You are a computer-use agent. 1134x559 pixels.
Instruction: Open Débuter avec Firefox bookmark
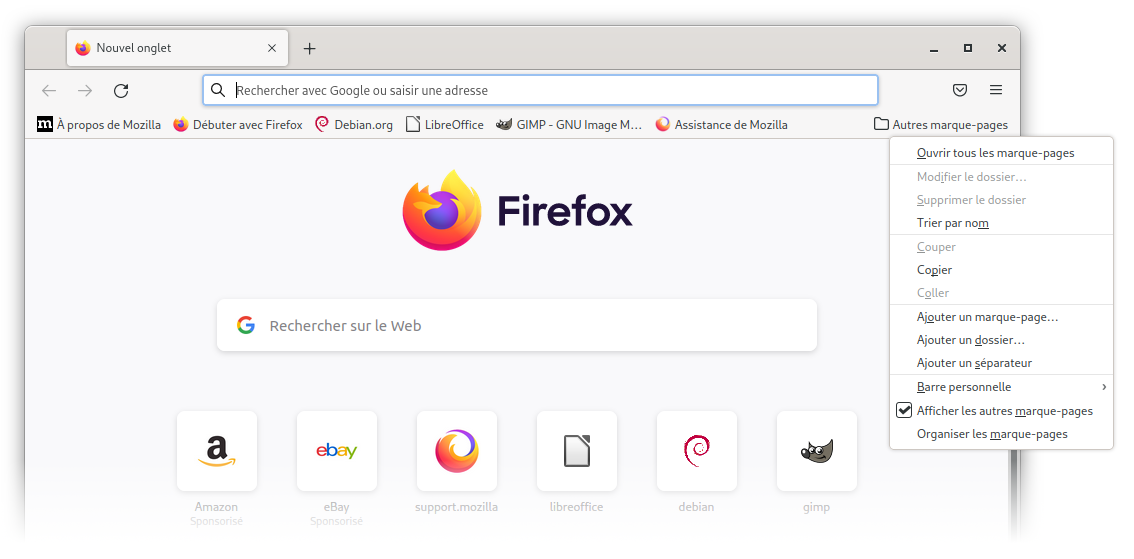point(238,124)
